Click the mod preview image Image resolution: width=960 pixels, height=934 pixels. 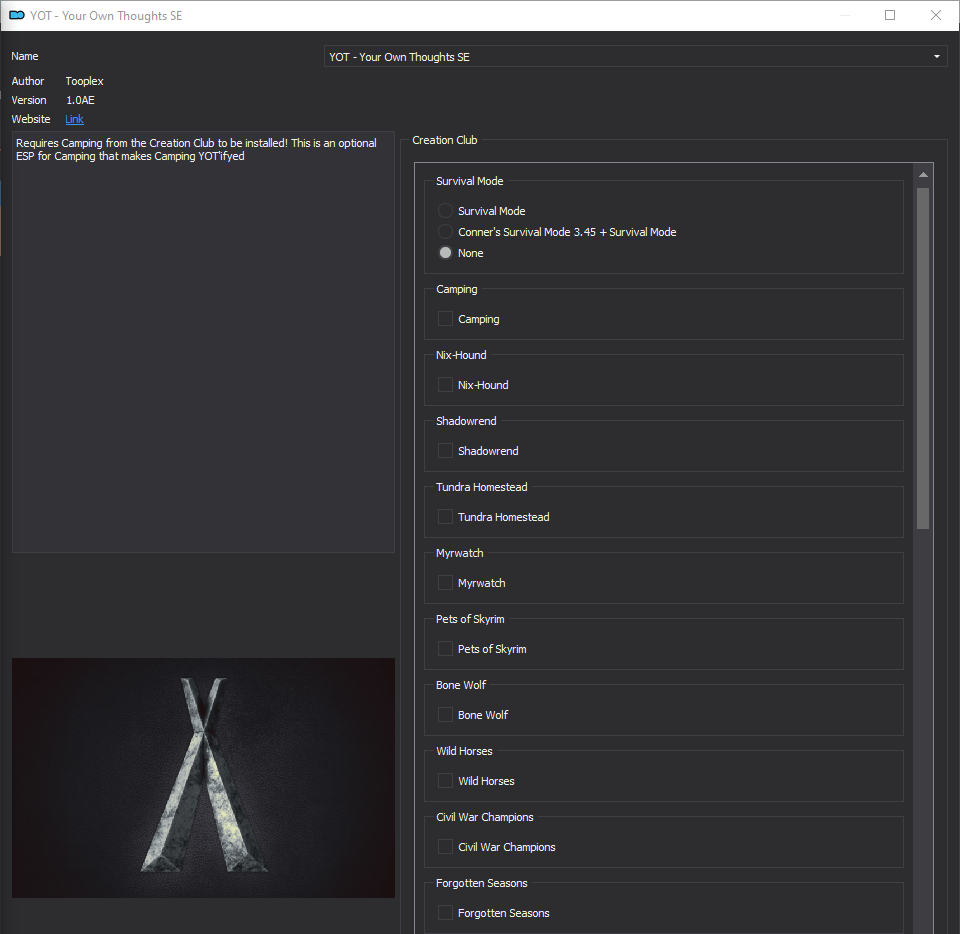pyautogui.click(x=203, y=778)
